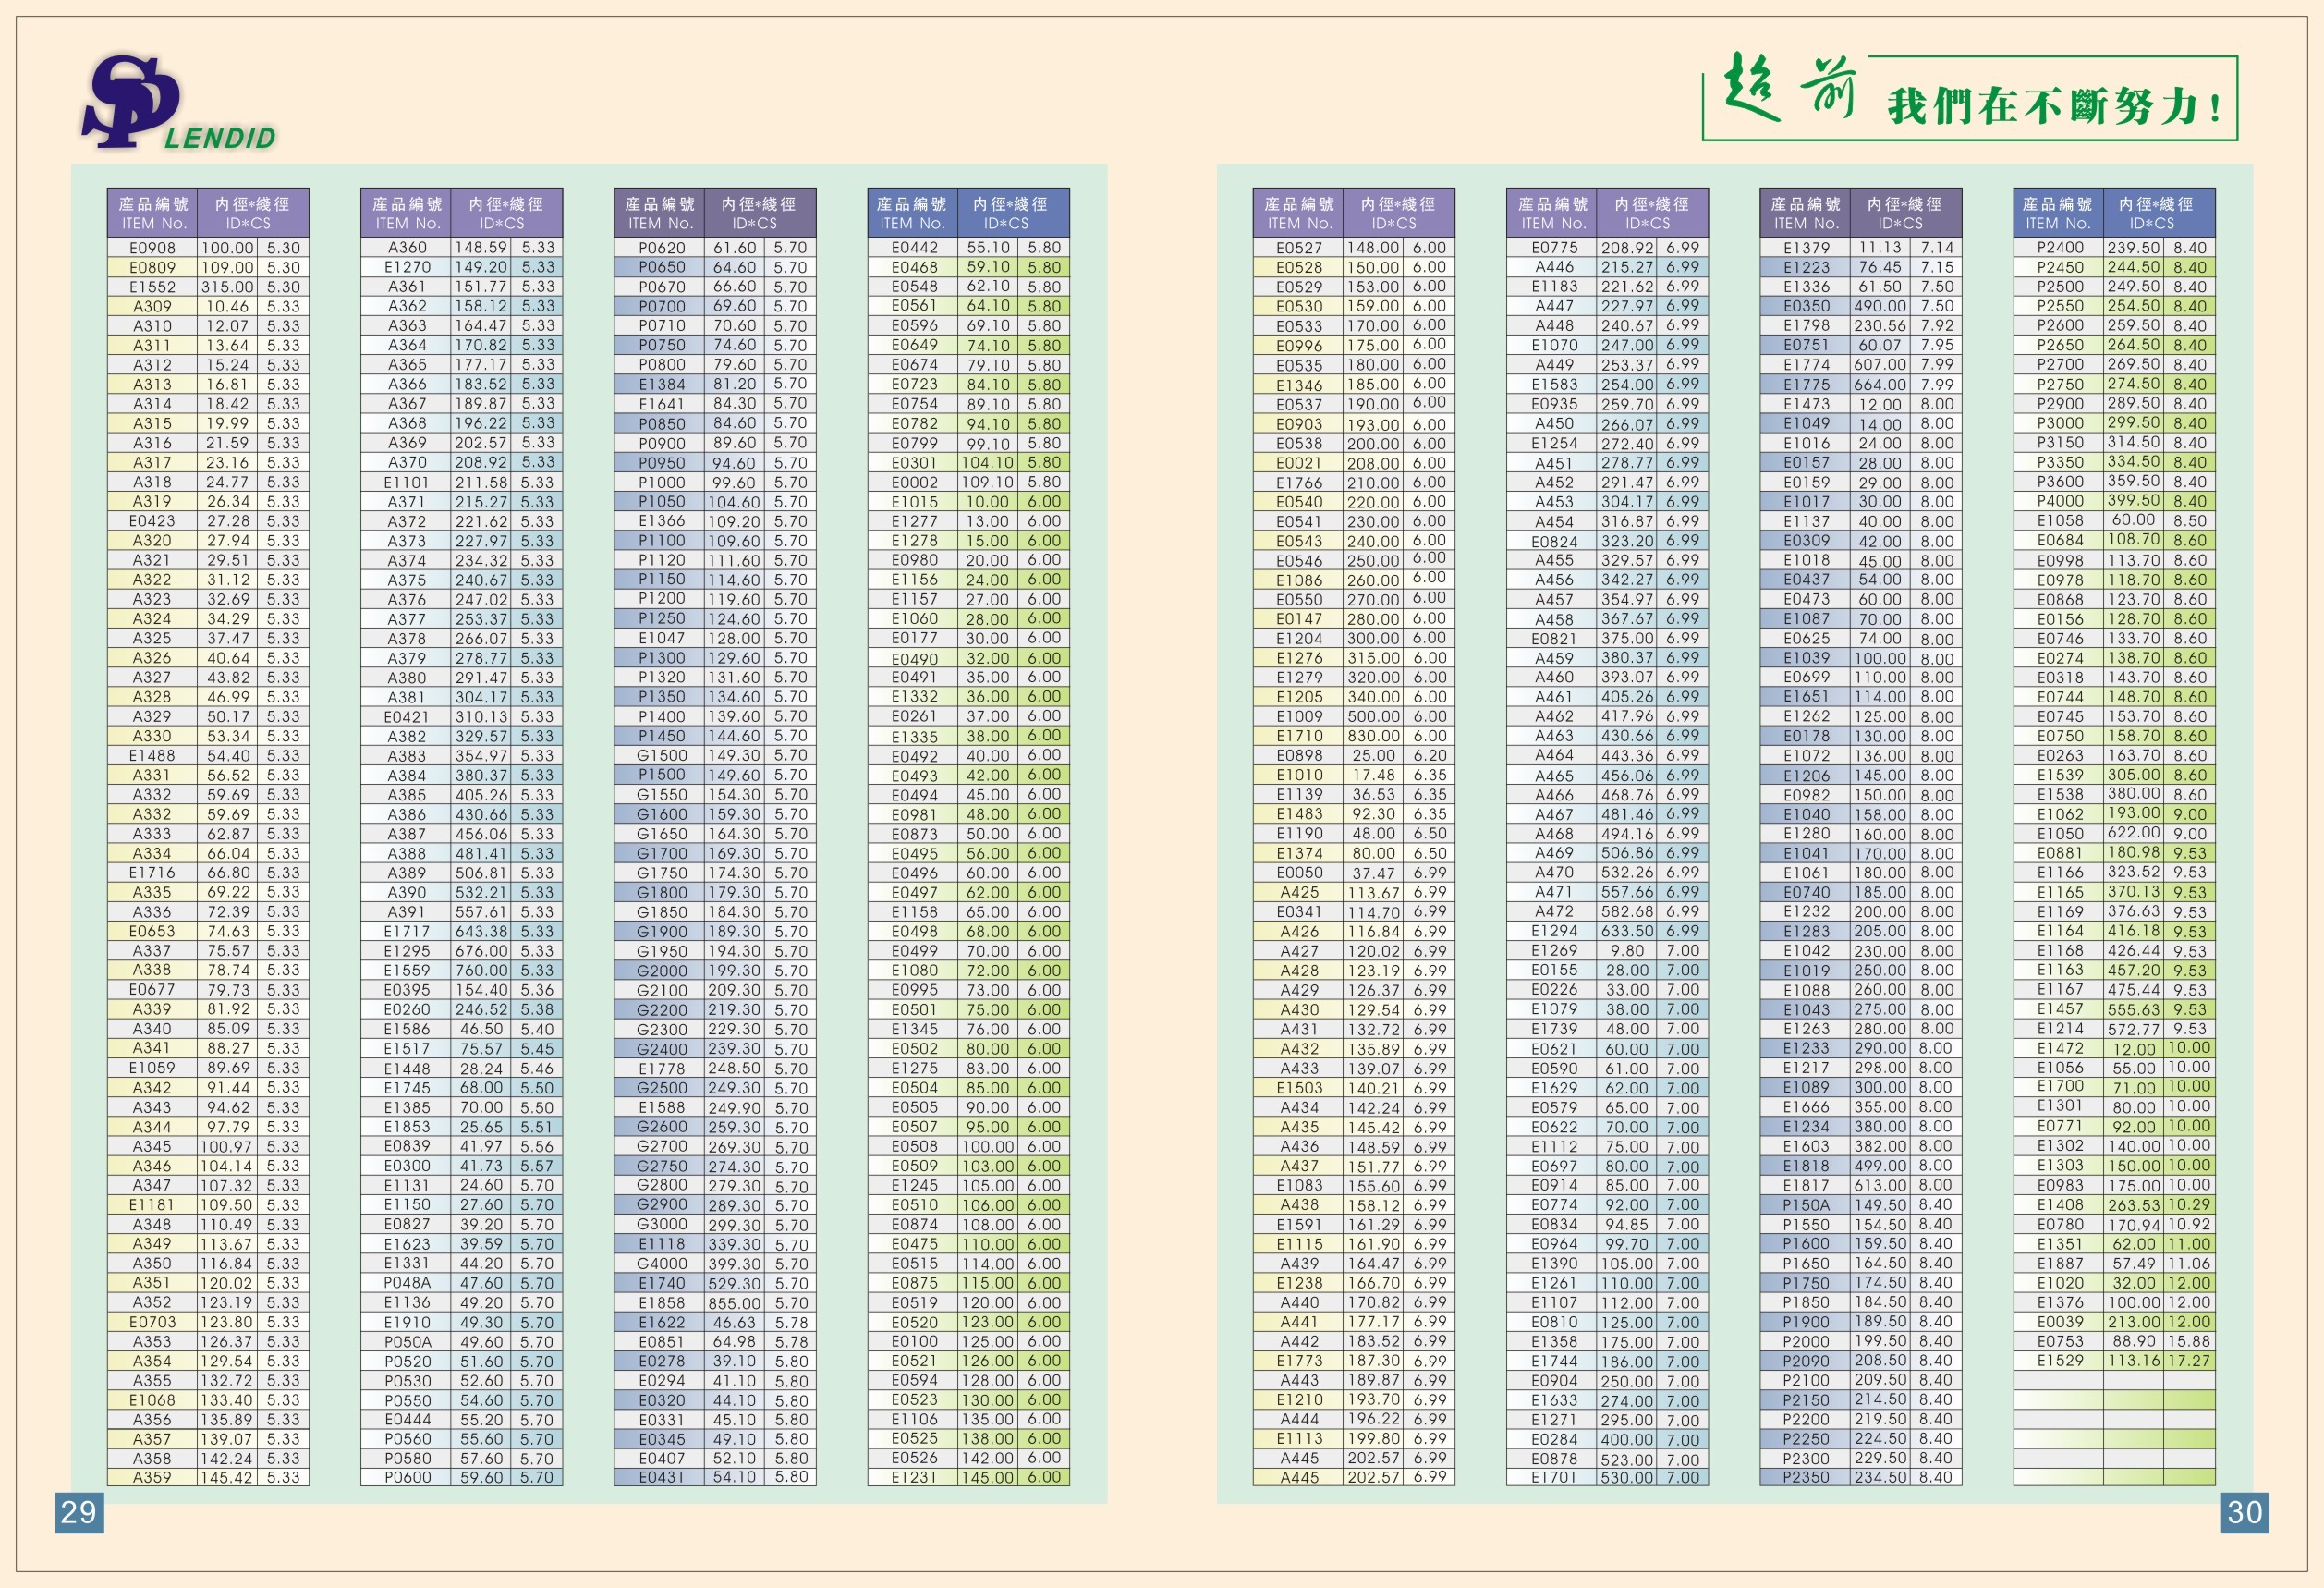Screen dimensions: 2324x1588
Task: Select item number E1503
Action: tap(1299, 1088)
